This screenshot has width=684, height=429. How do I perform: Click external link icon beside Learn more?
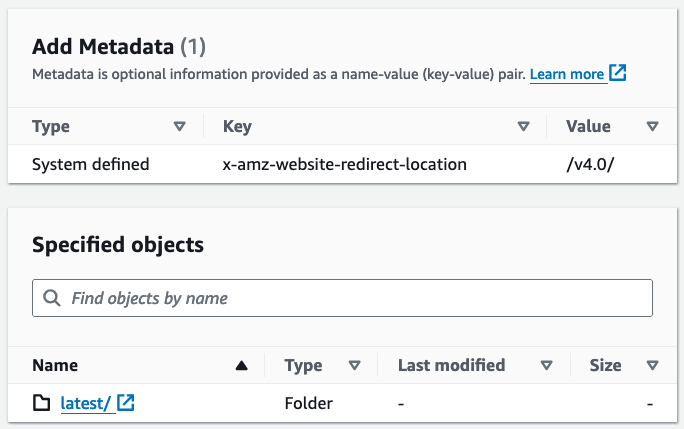618,73
